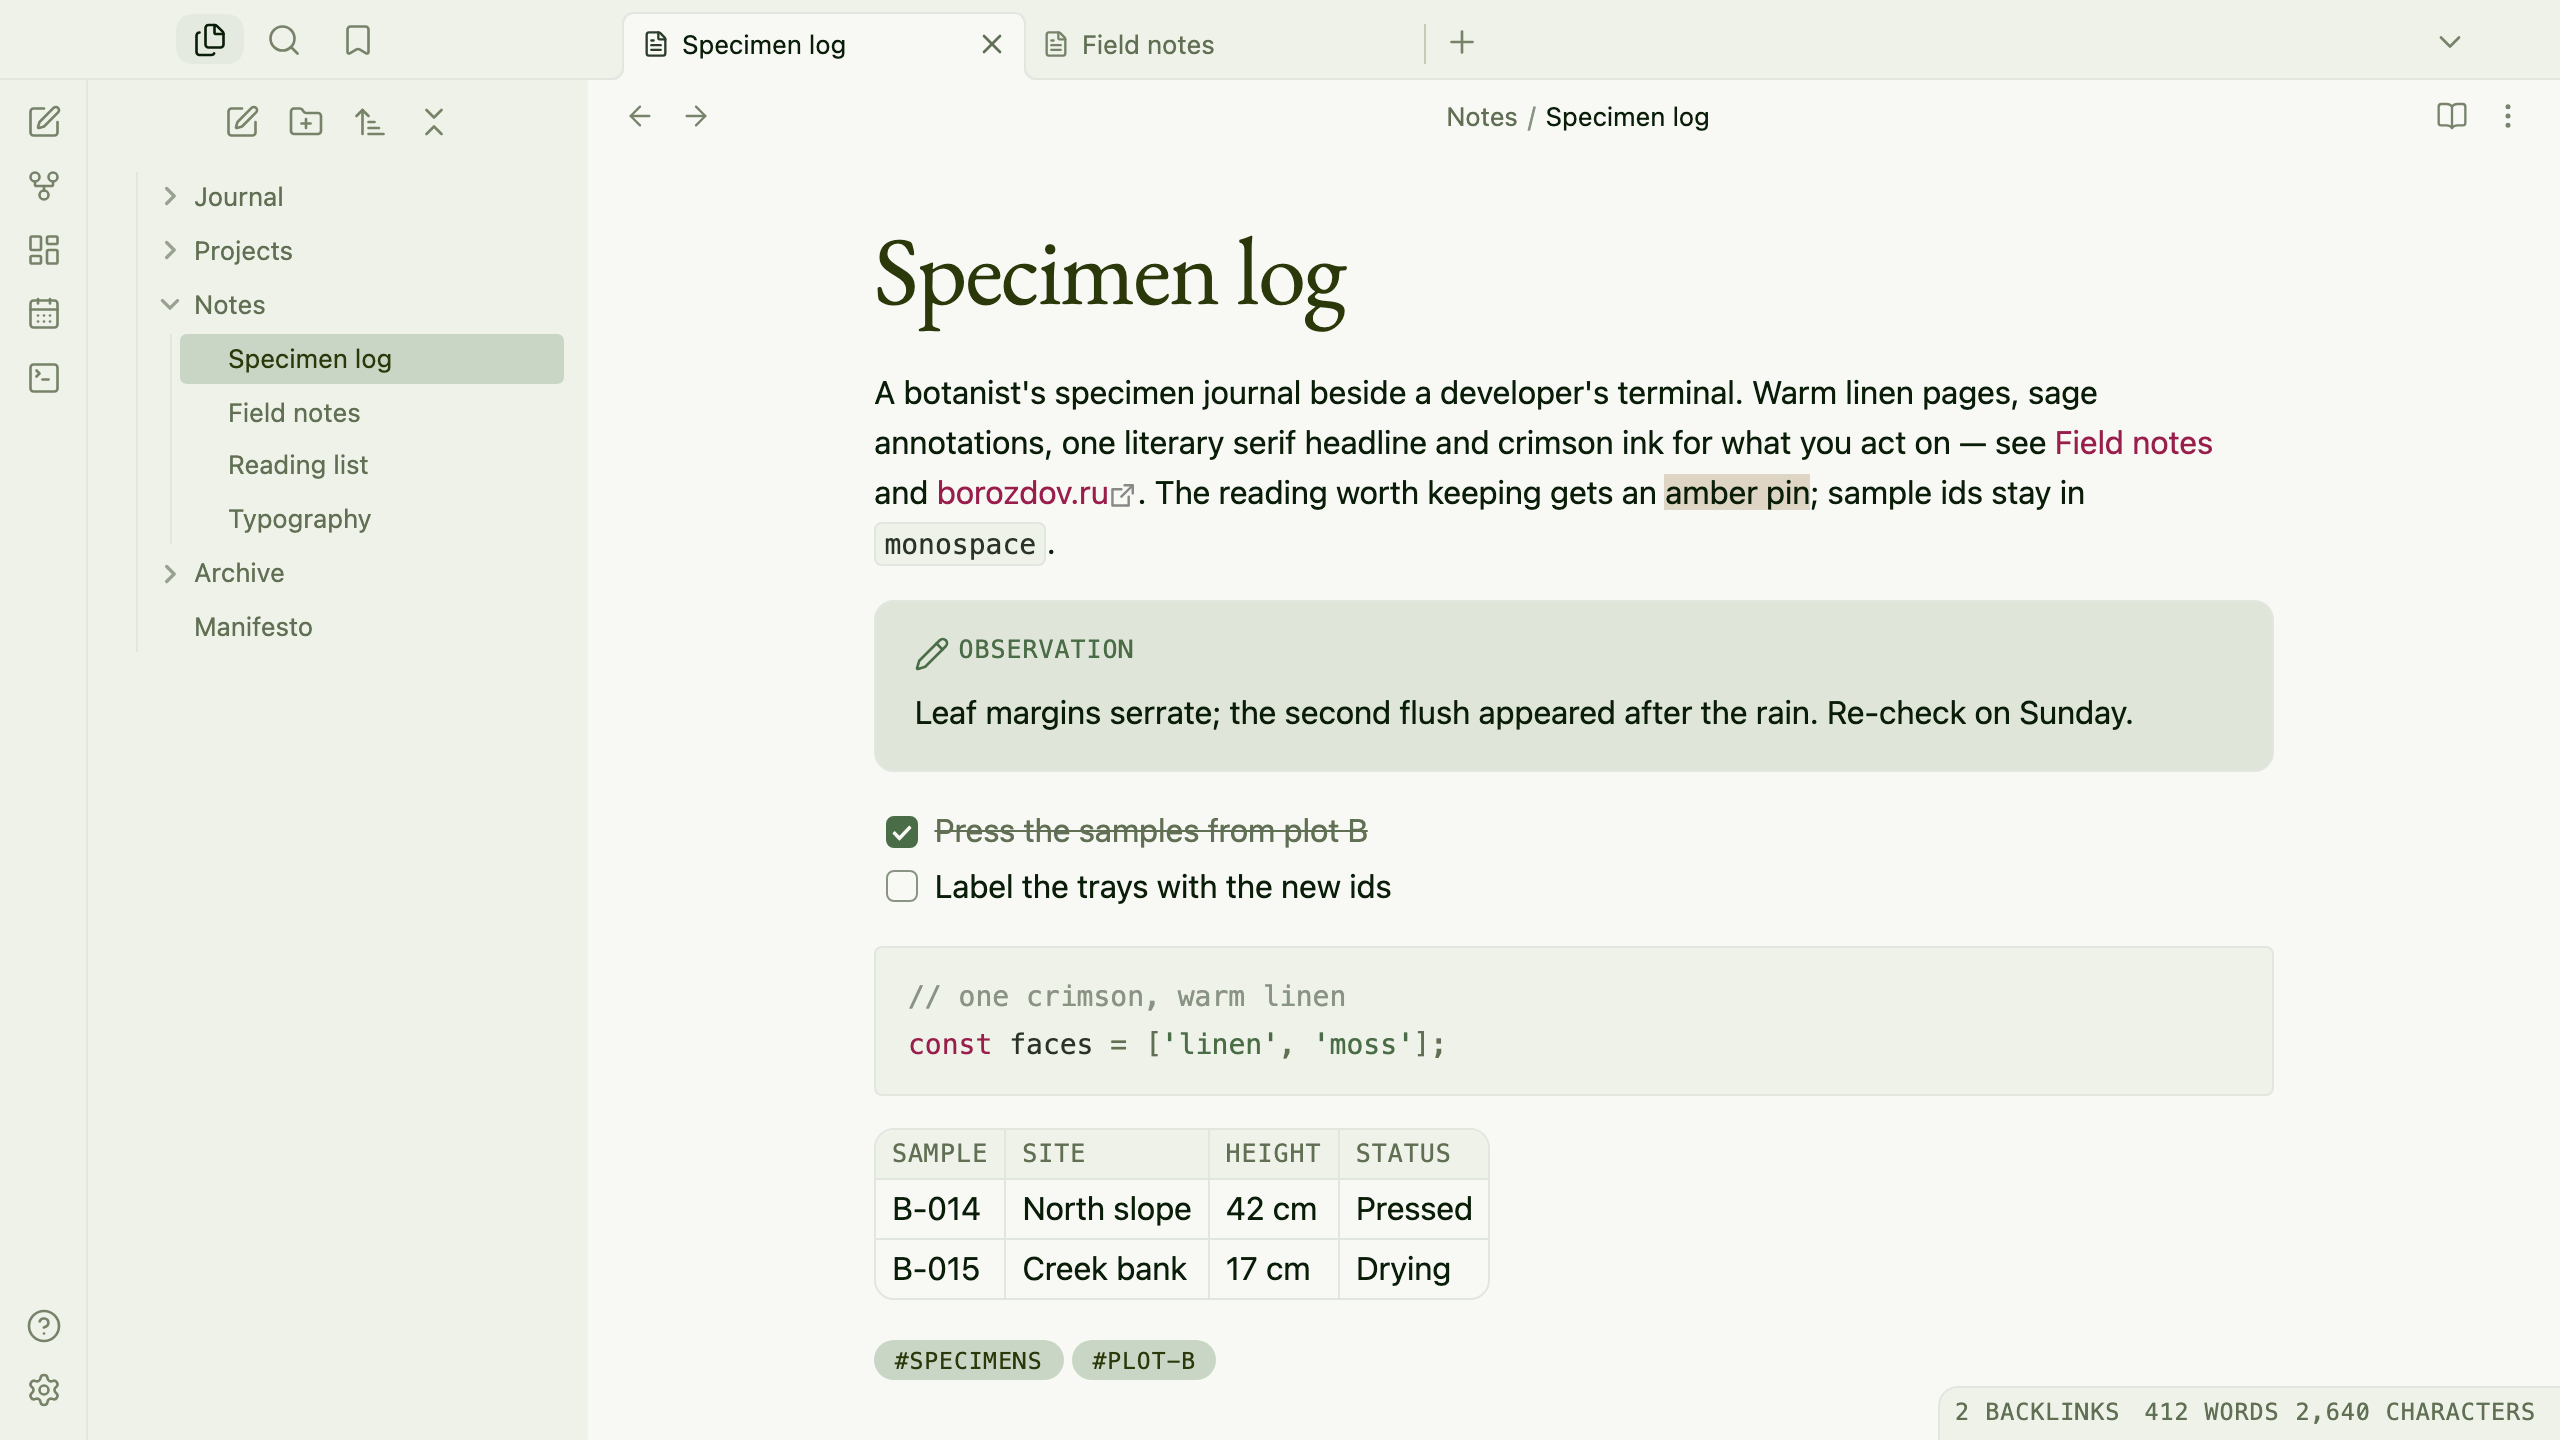Open the command palette terminal icon

pos(44,378)
